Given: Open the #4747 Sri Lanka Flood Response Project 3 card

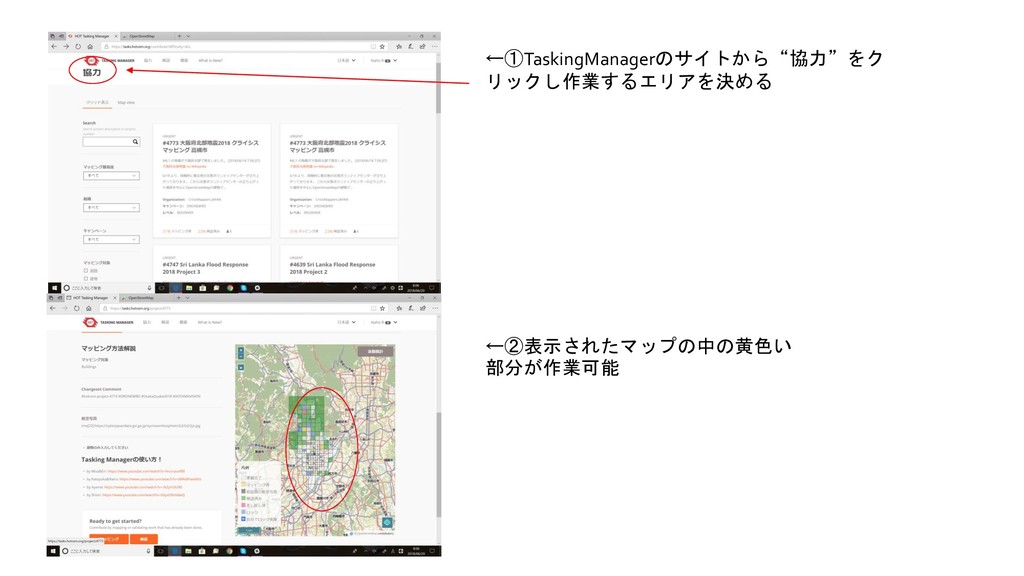Looking at the screenshot, I should tap(212, 263).
